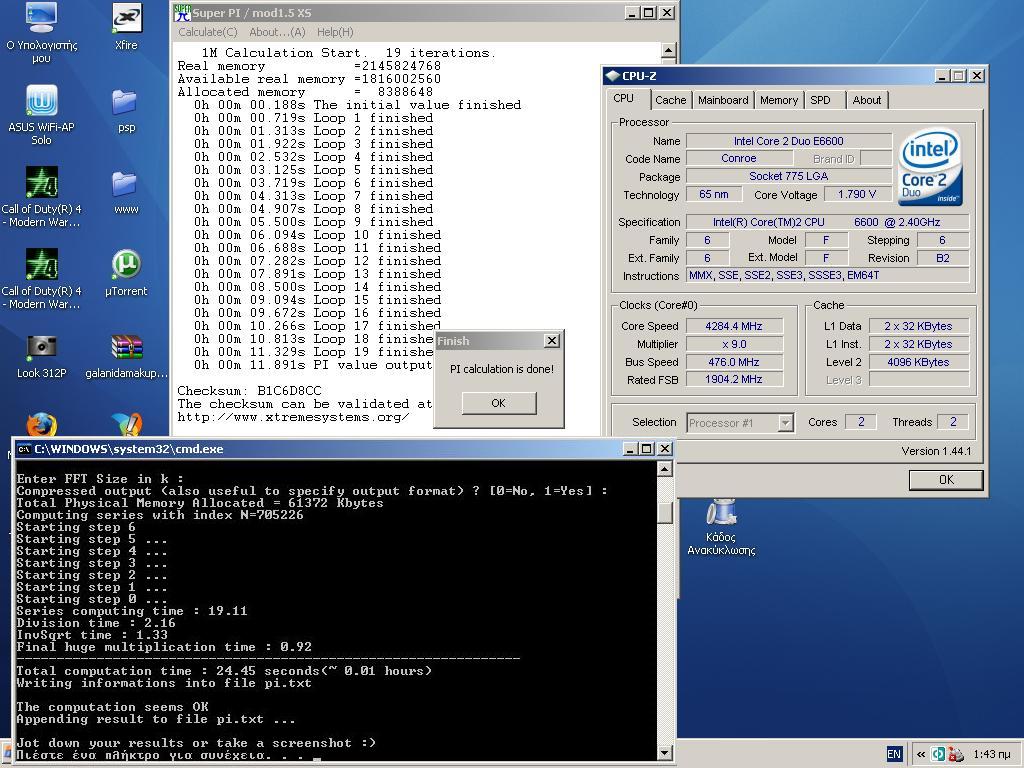
Task: Click the Core Voltage field 1.790 V
Action: [857, 195]
